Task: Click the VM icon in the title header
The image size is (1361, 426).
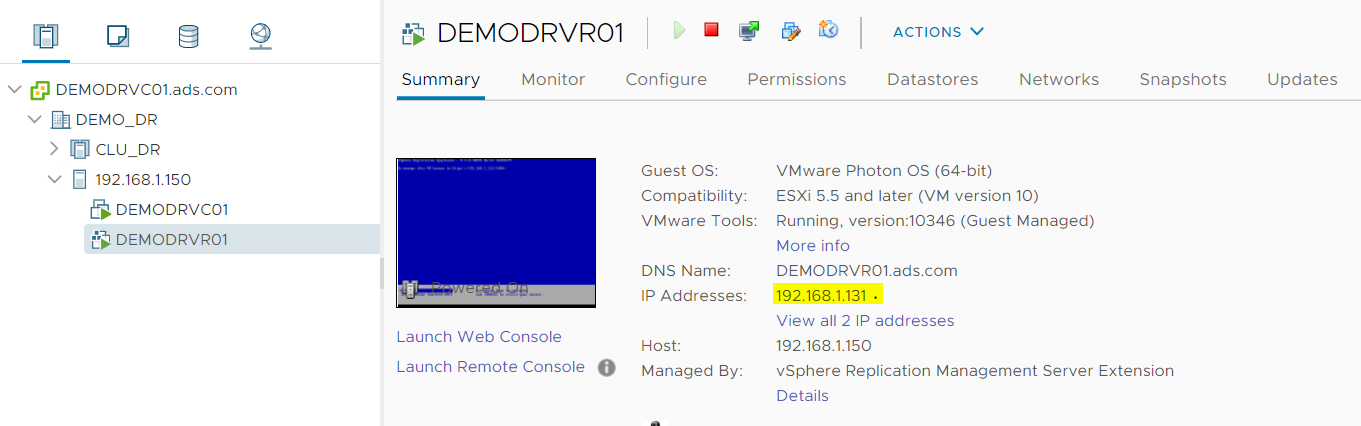Action: point(413,33)
